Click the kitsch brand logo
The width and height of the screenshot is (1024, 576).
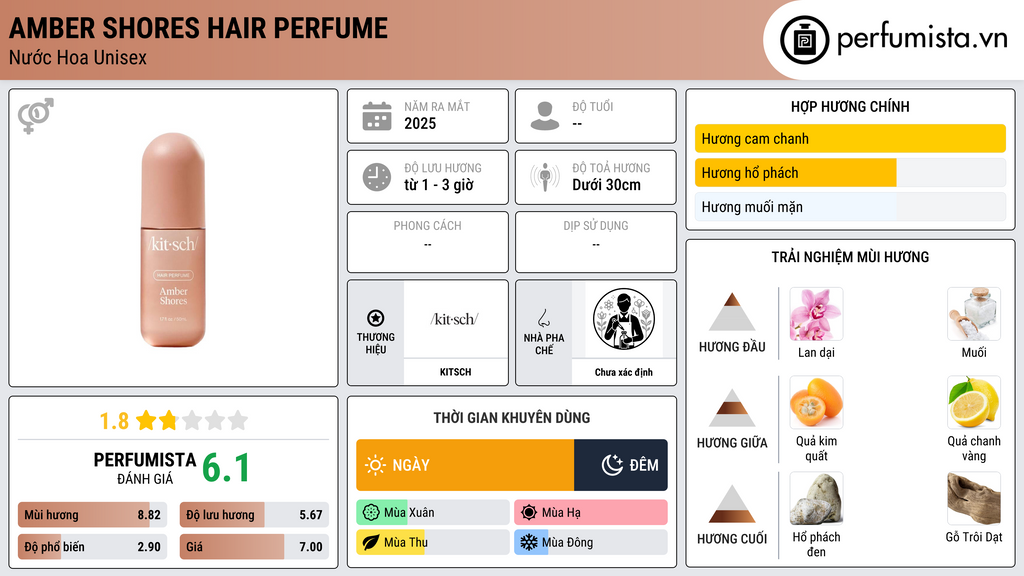tap(455, 319)
